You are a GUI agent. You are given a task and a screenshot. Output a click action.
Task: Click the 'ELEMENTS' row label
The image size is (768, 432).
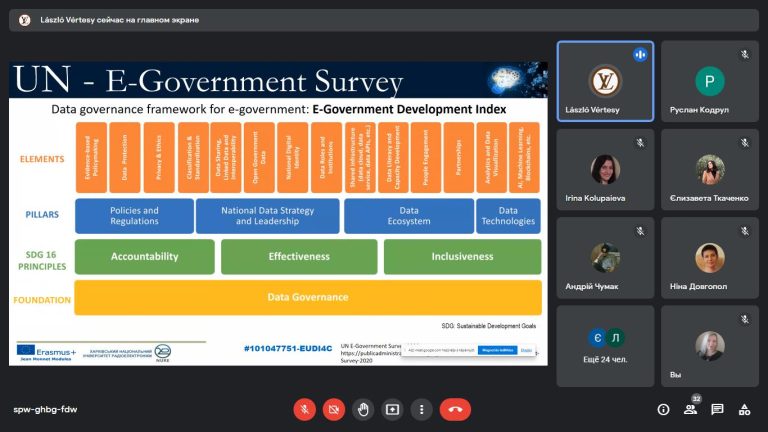(x=42, y=159)
